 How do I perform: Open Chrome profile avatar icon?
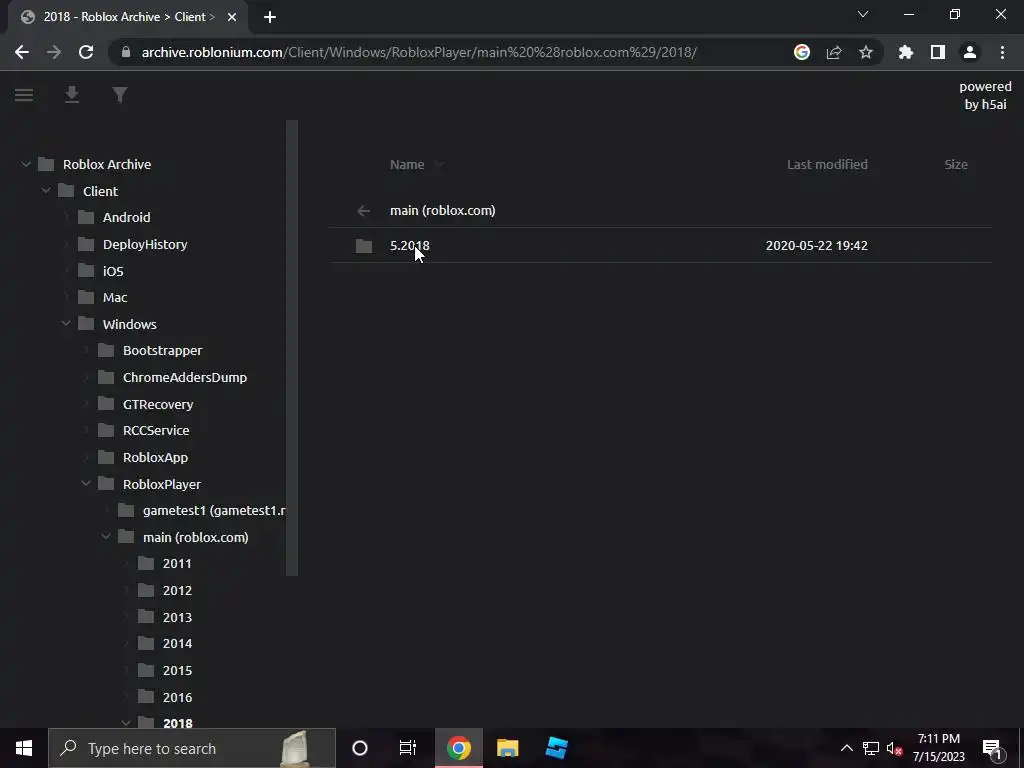click(970, 52)
